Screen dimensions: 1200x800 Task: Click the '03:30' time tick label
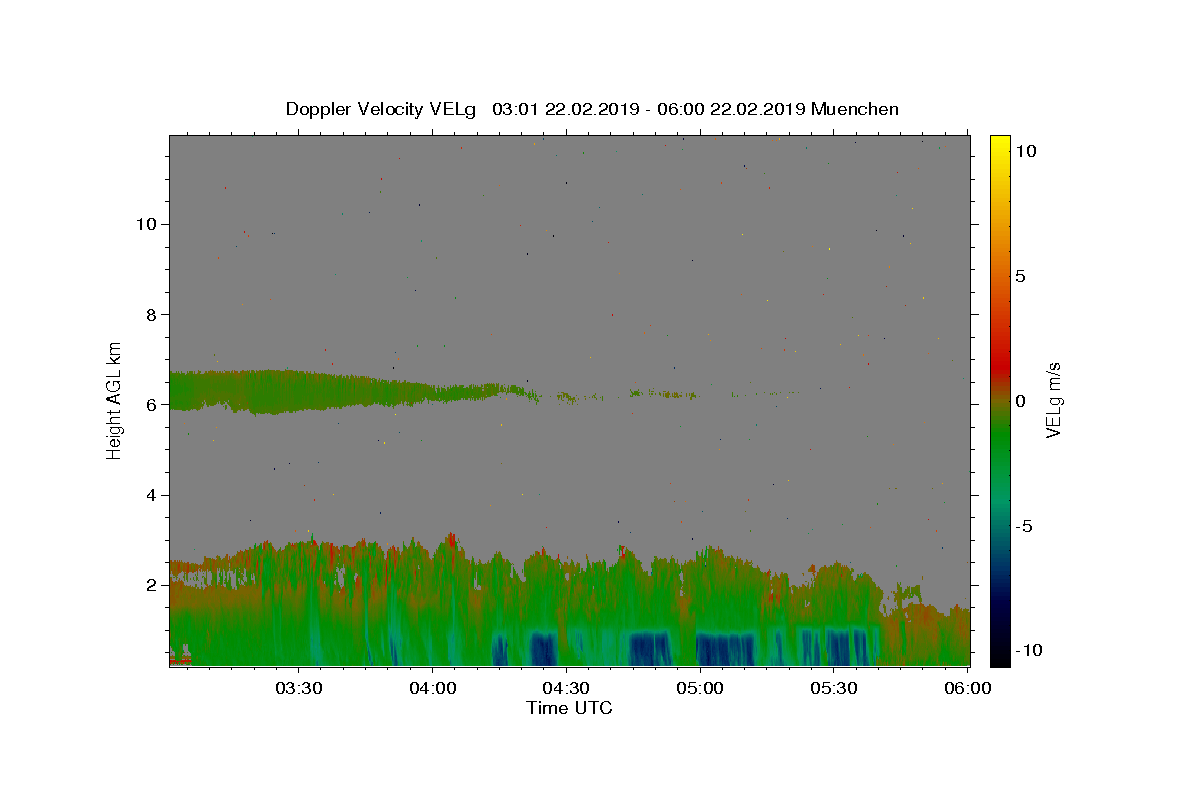point(299,688)
